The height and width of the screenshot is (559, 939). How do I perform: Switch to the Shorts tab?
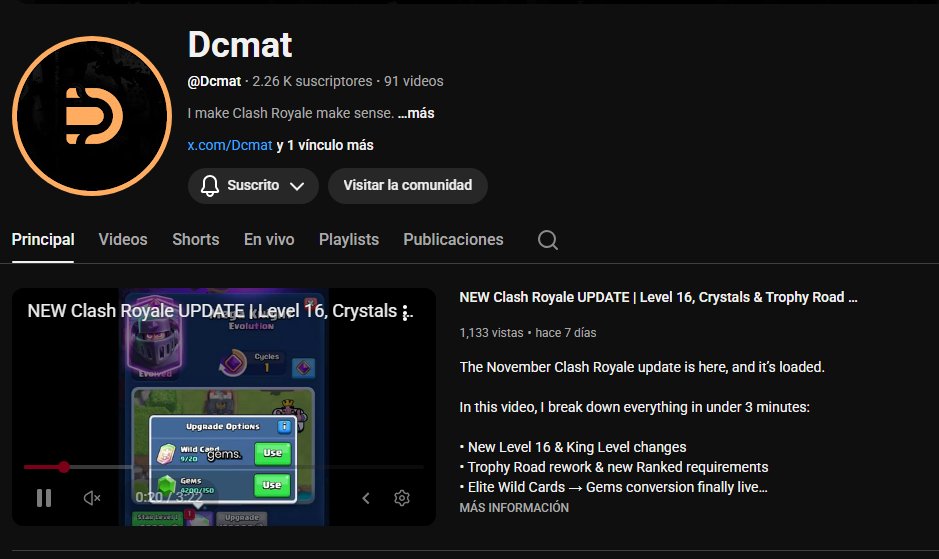(196, 240)
